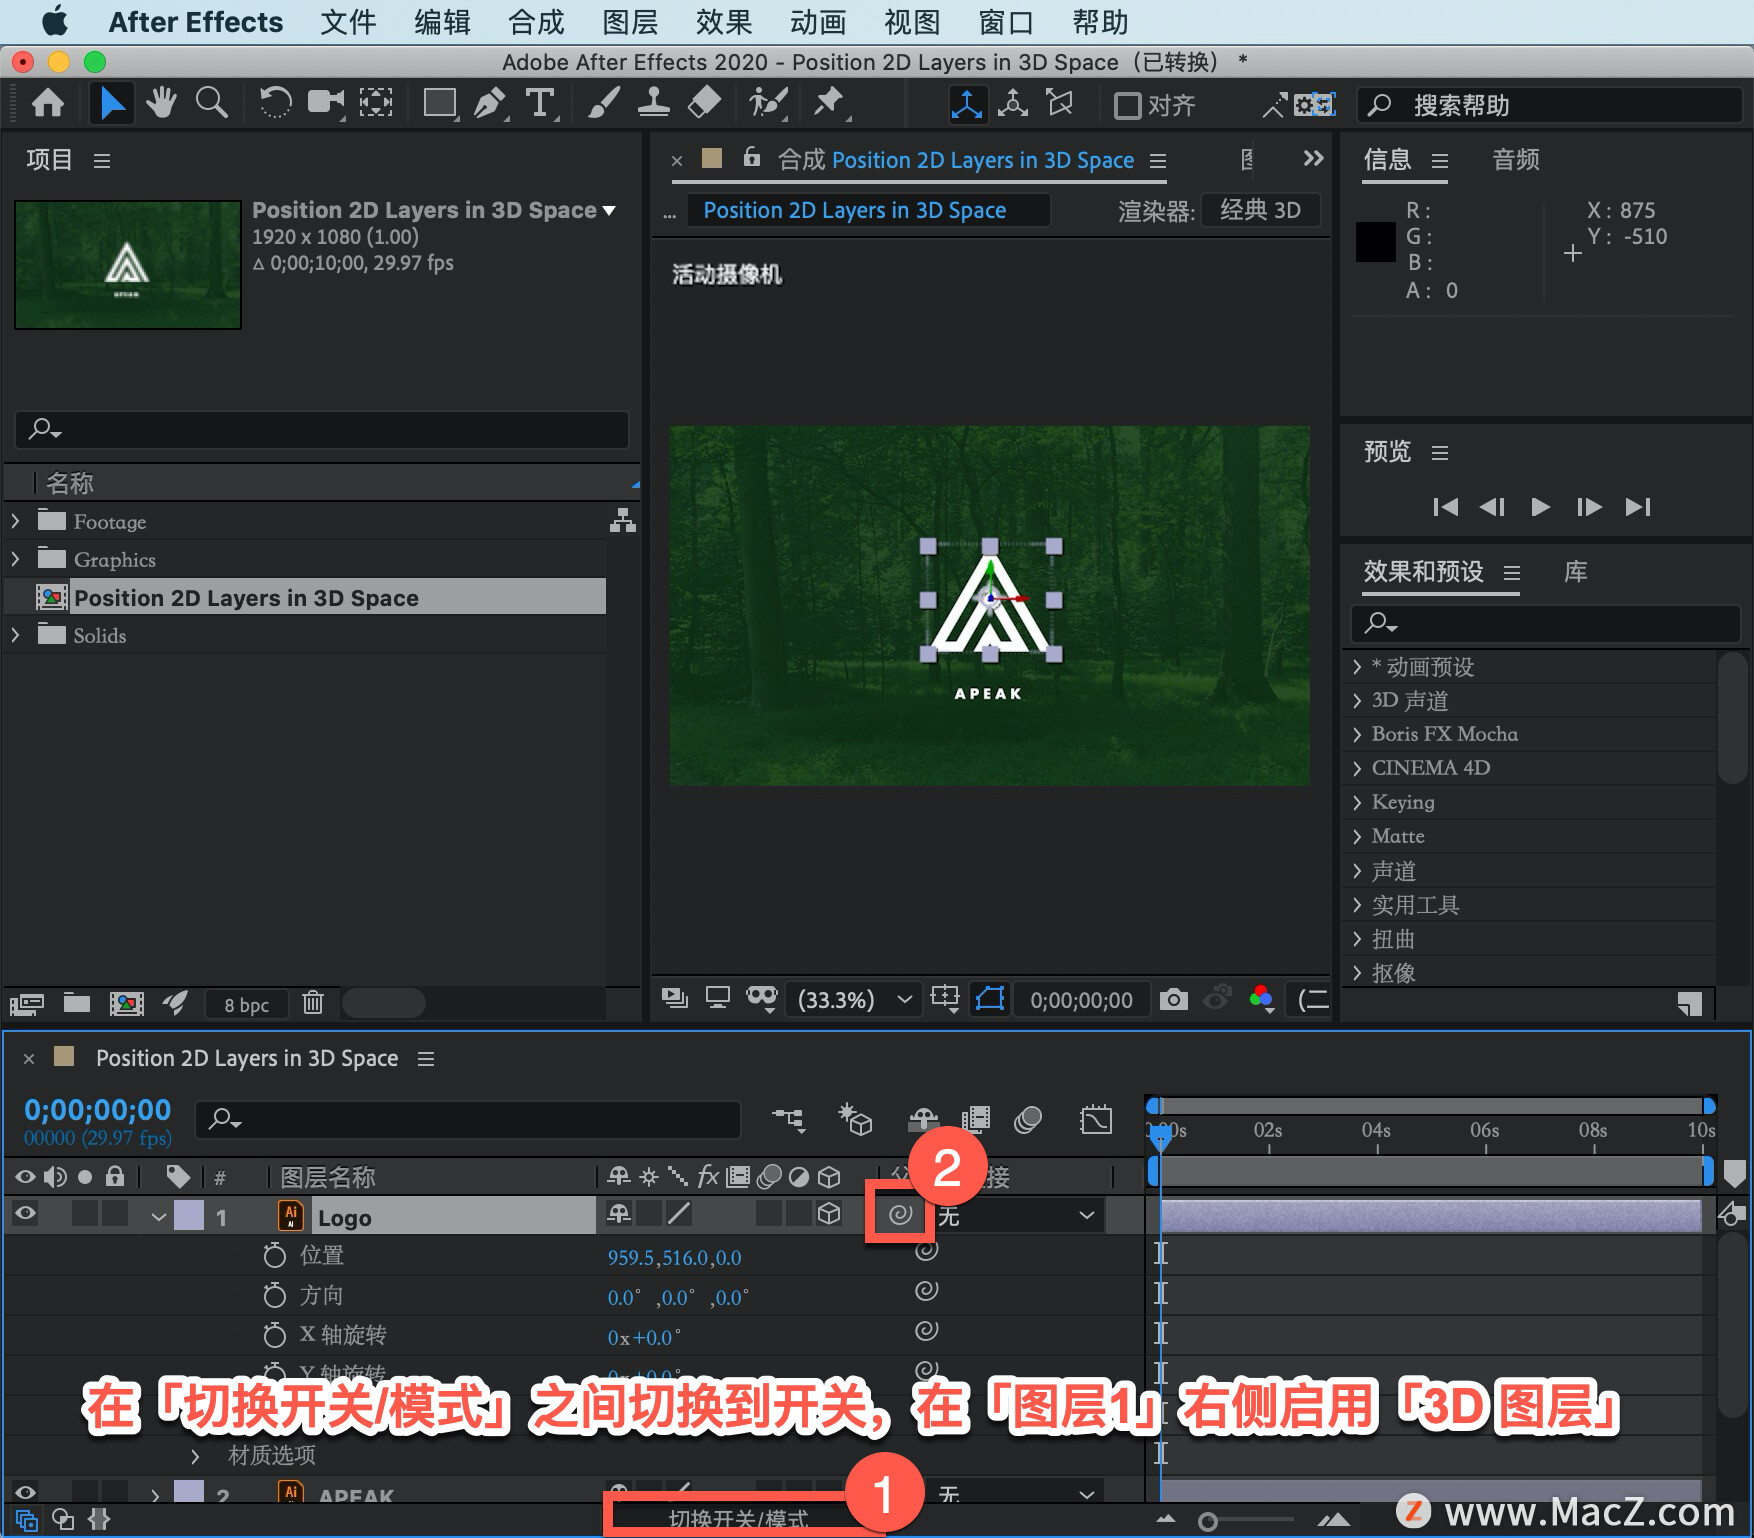Toggle the frame blending enable icon in timeline
This screenshot has width=1754, height=1538.
[976, 1119]
